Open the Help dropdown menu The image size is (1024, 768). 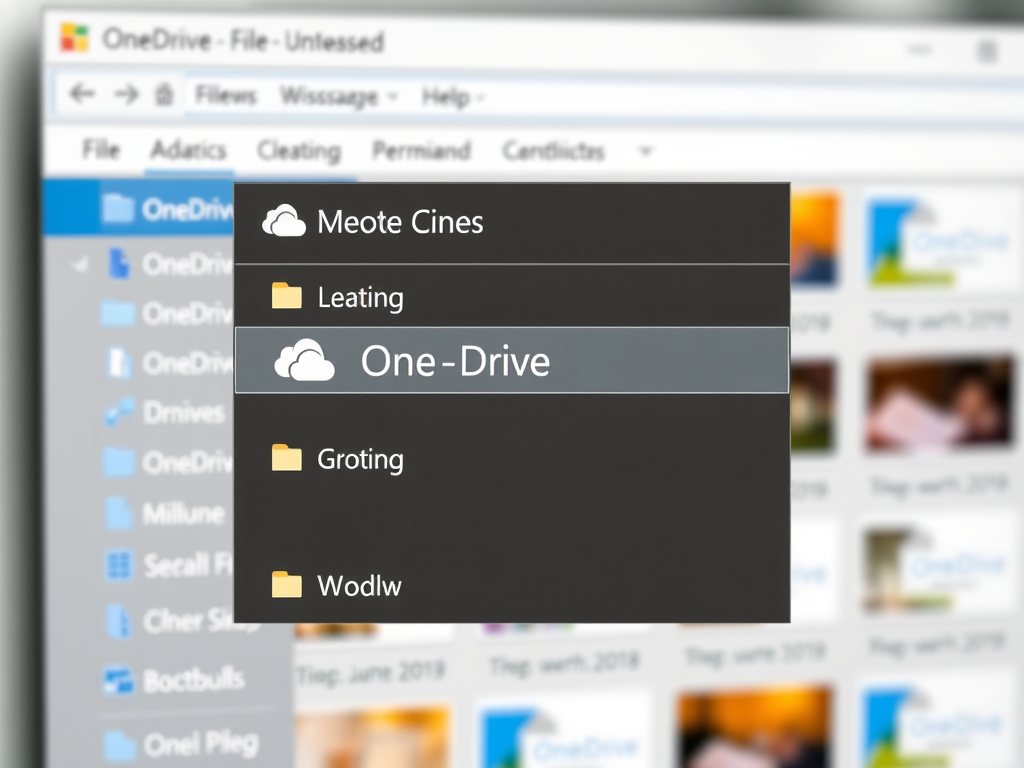(453, 98)
